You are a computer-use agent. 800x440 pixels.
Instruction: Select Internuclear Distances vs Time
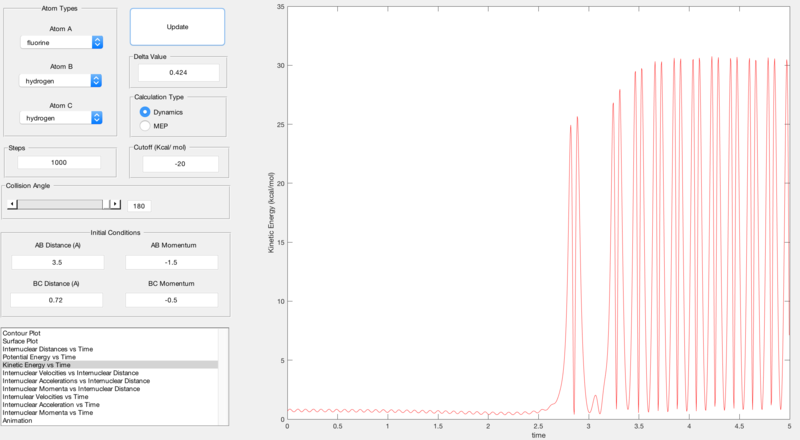point(48,349)
